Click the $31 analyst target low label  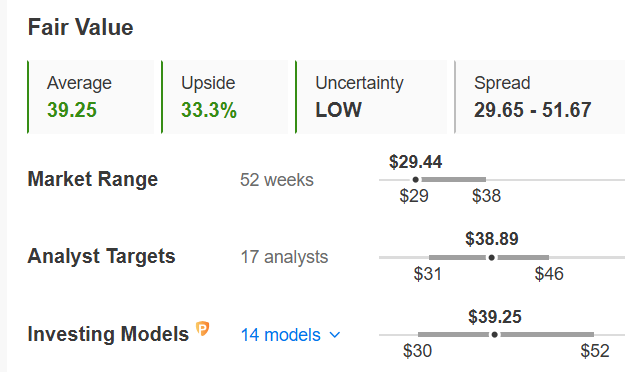pyautogui.click(x=427, y=274)
